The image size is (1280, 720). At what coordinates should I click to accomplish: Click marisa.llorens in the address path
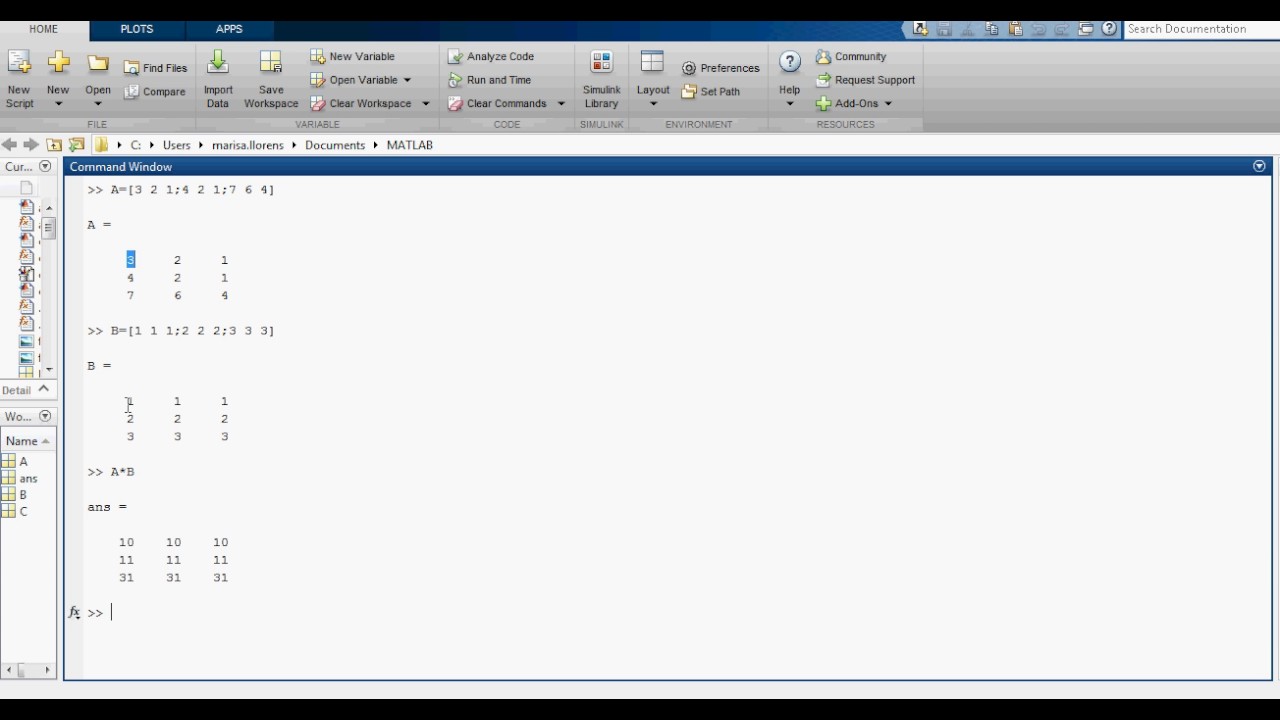point(248,145)
